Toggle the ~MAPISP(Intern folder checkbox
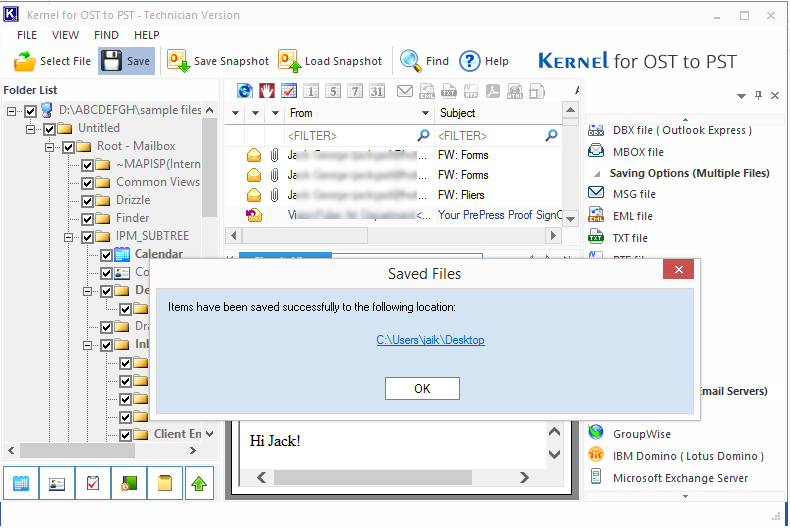This screenshot has height=528, width=790. pos(87,165)
